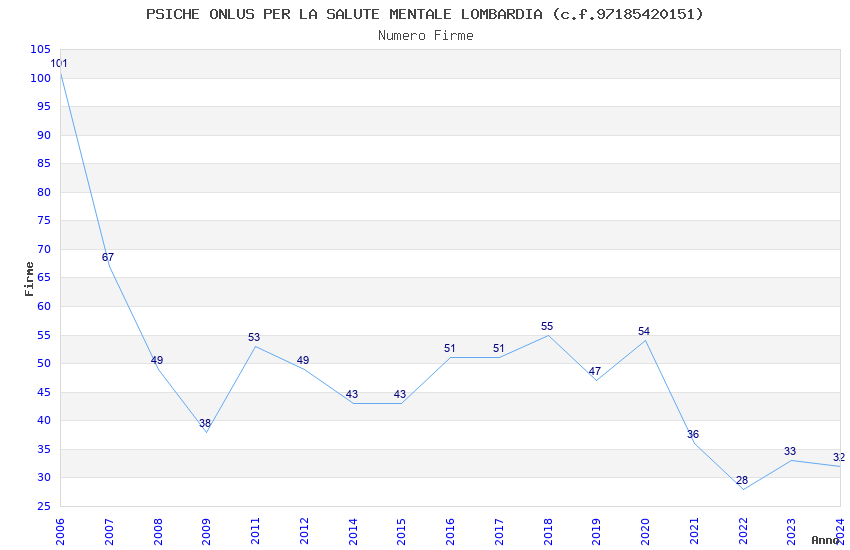Select data label 101 for year 2006
The height and width of the screenshot is (550, 850).
tap(59, 63)
